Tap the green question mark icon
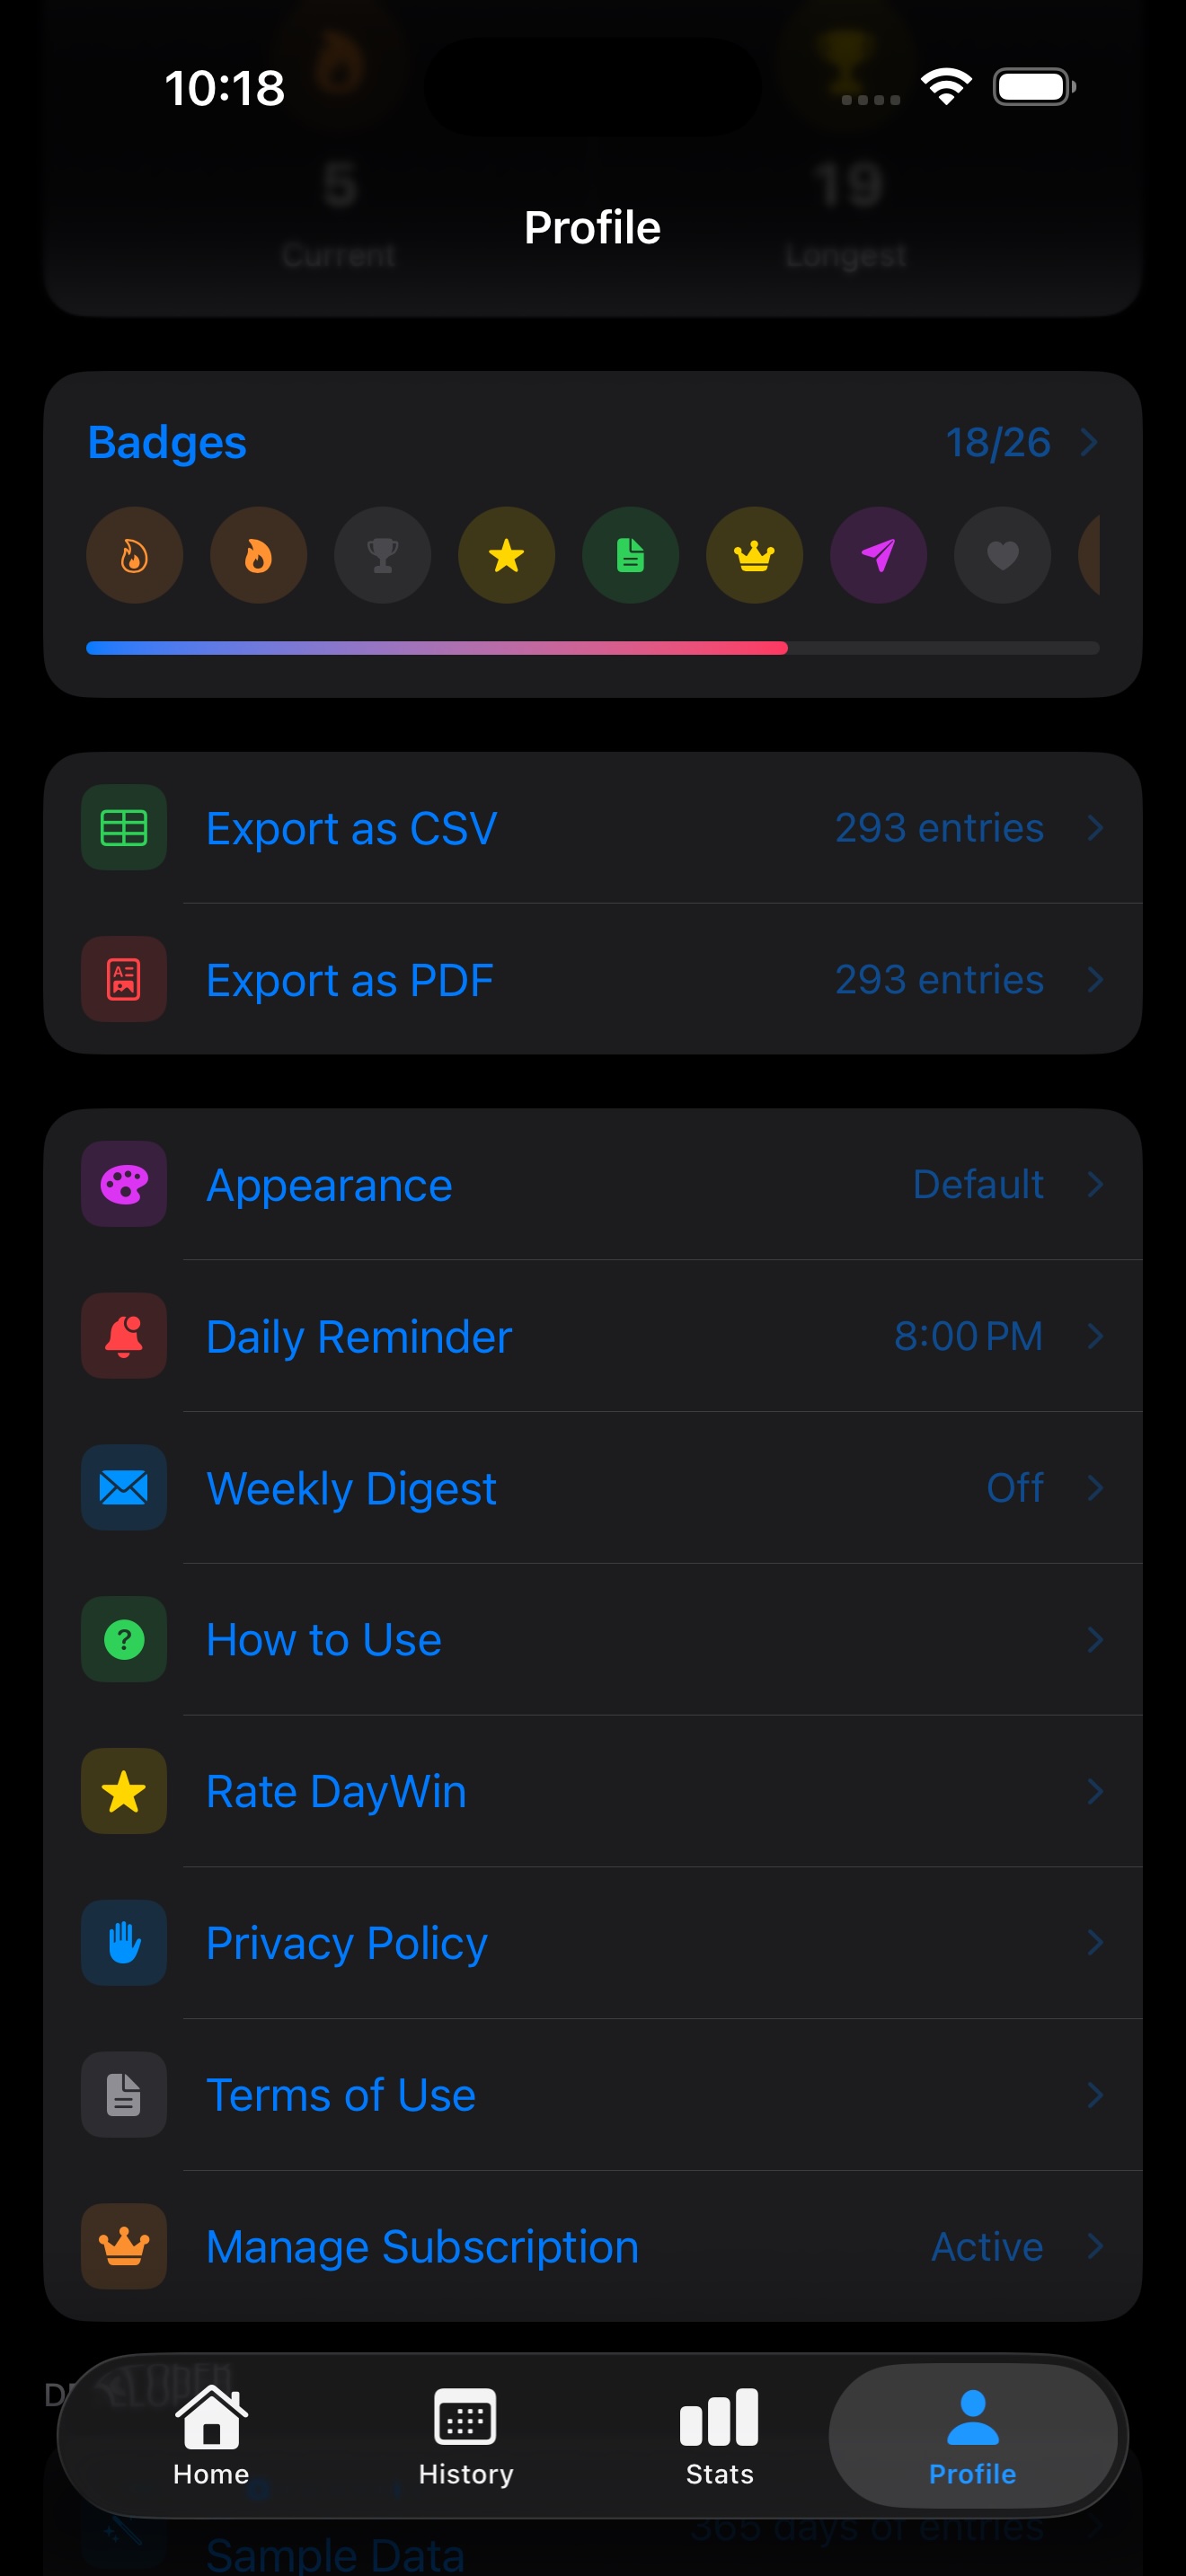1186x2576 pixels. click(124, 1640)
